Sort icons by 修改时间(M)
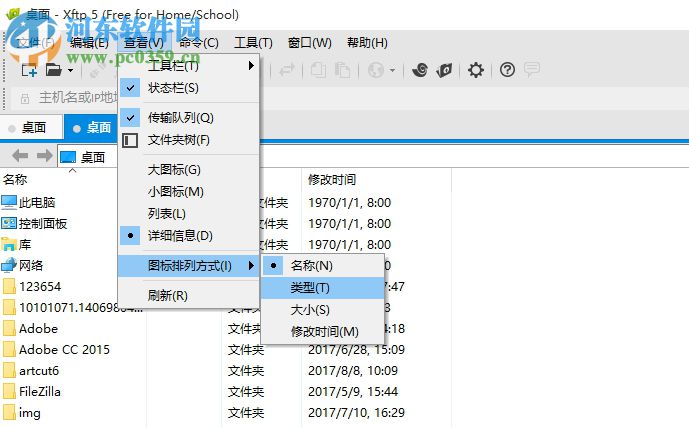Image resolution: width=689 pixels, height=428 pixels. 323,331
